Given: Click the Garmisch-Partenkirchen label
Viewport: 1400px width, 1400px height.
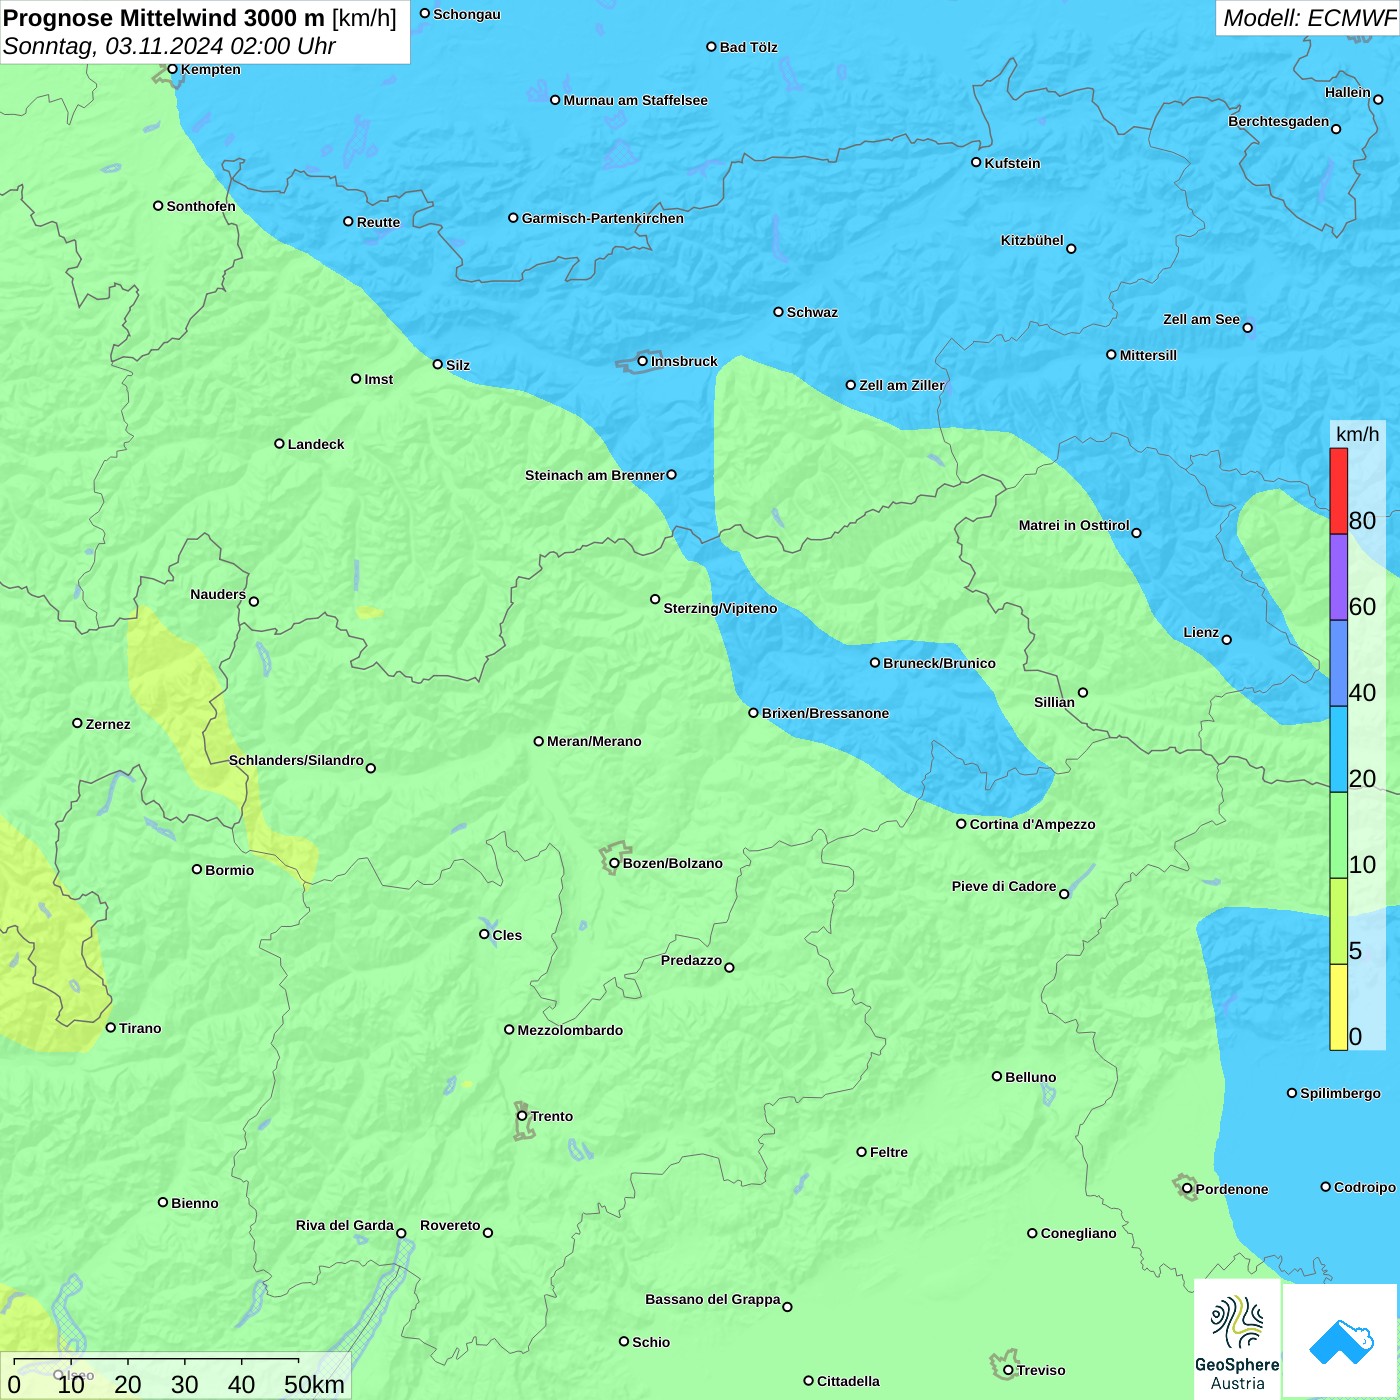Looking at the screenshot, I should [x=603, y=218].
